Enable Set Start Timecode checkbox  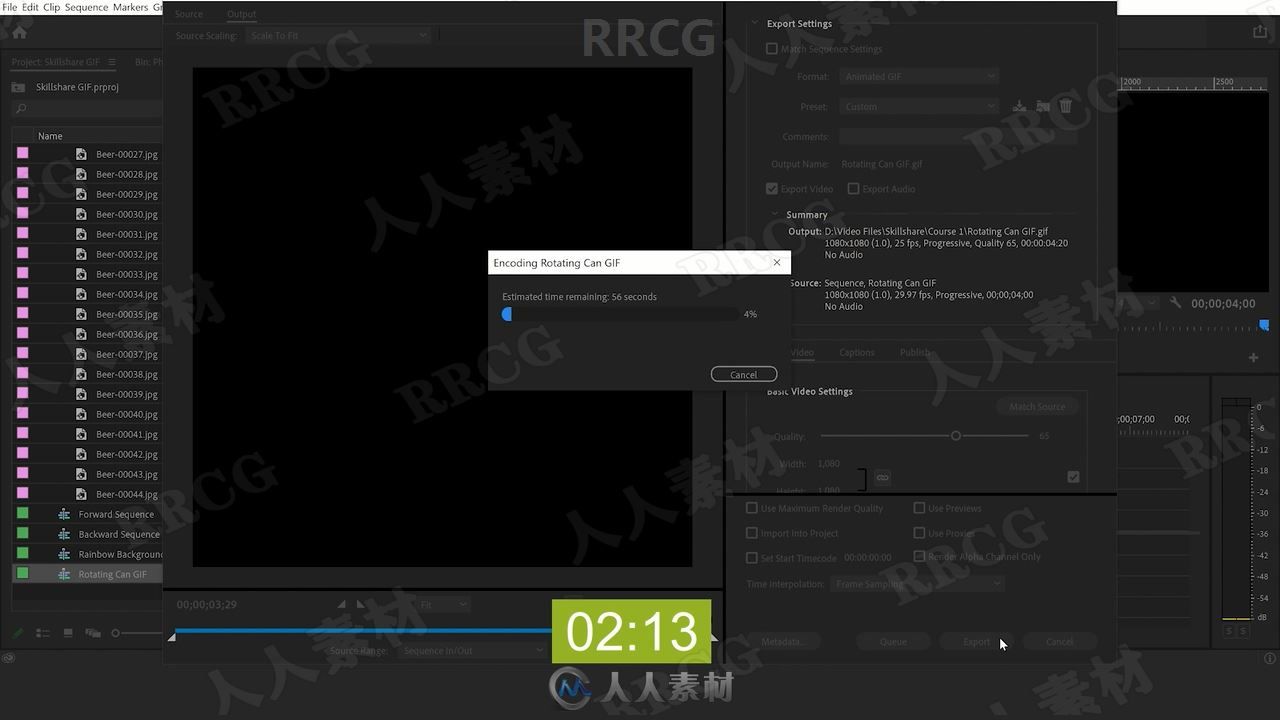click(752, 558)
